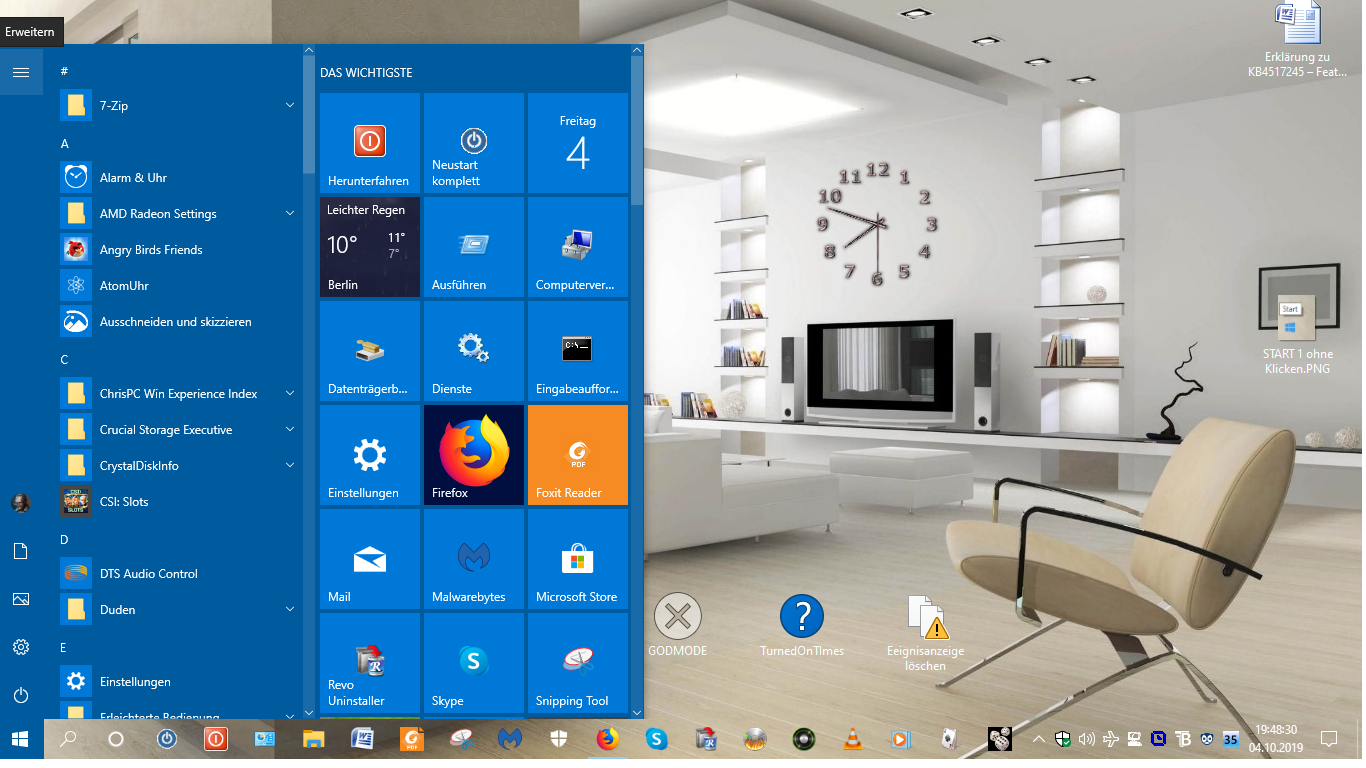This screenshot has width=1366, height=768.
Task: Open the Mail tile
Action: (370, 559)
